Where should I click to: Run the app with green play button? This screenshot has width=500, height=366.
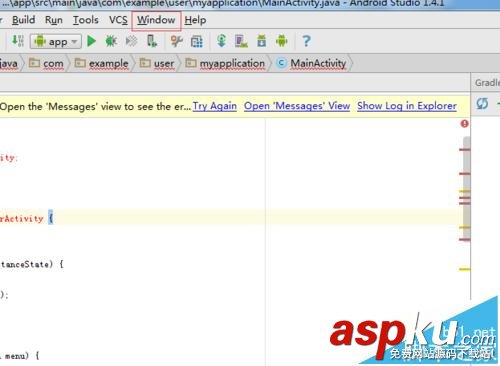[x=91, y=41]
